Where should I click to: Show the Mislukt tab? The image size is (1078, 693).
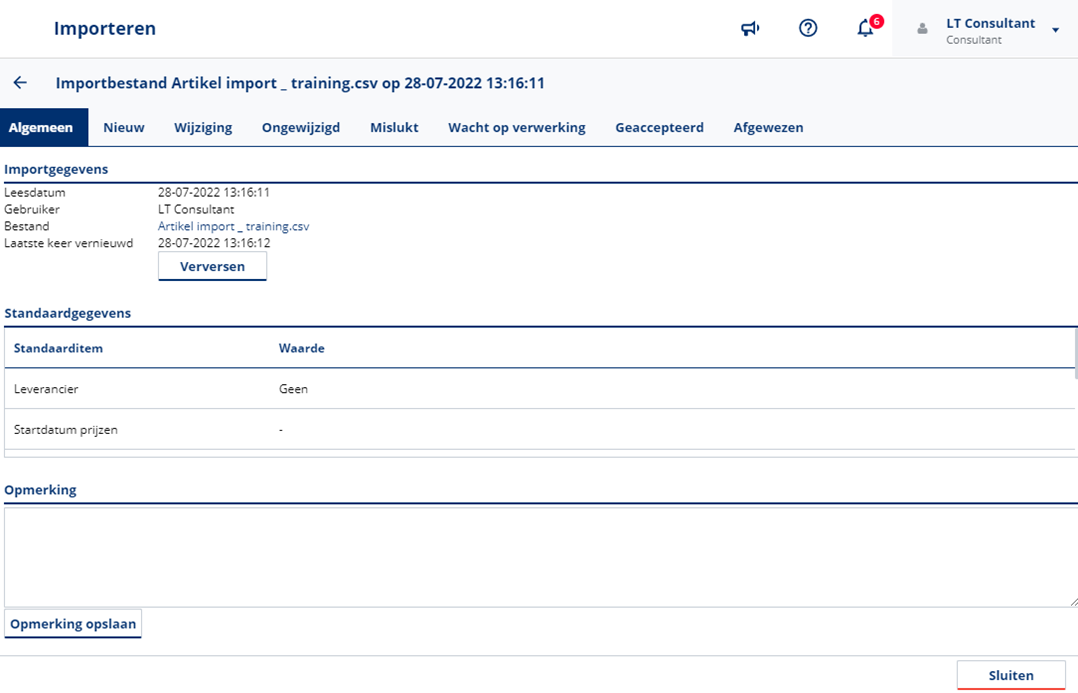(x=394, y=128)
